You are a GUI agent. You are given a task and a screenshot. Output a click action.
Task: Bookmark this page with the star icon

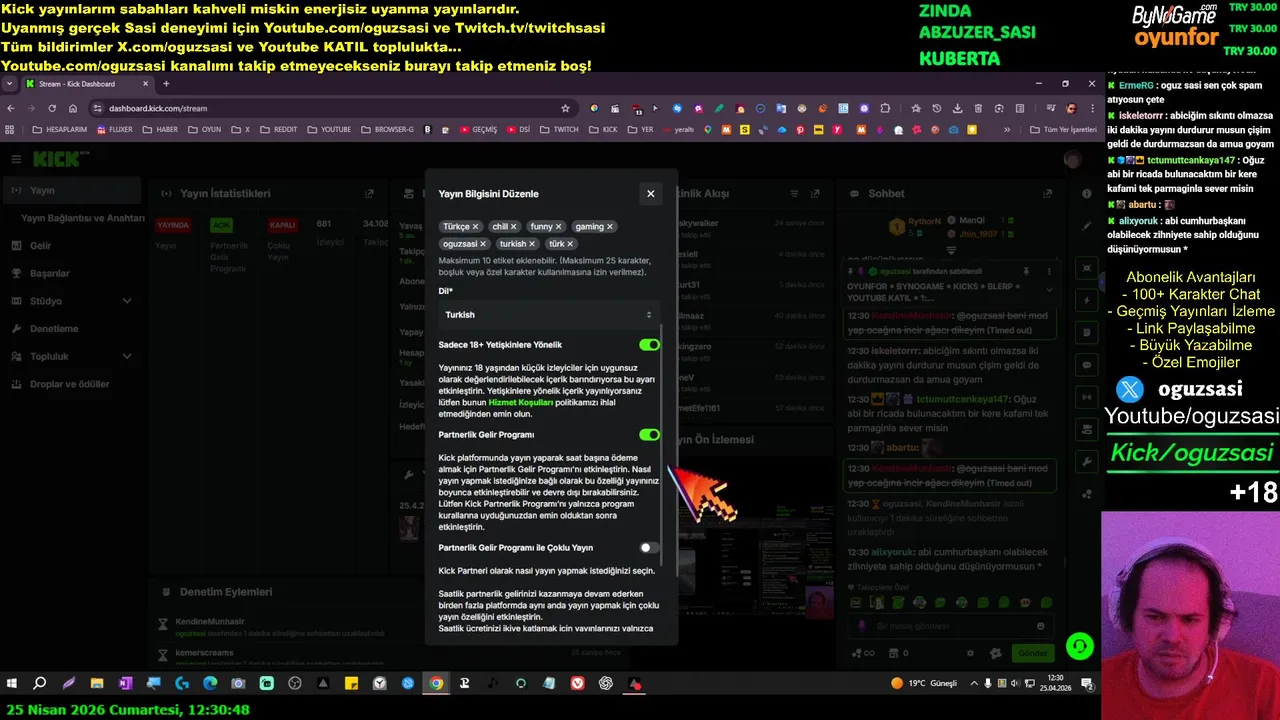pos(565,108)
